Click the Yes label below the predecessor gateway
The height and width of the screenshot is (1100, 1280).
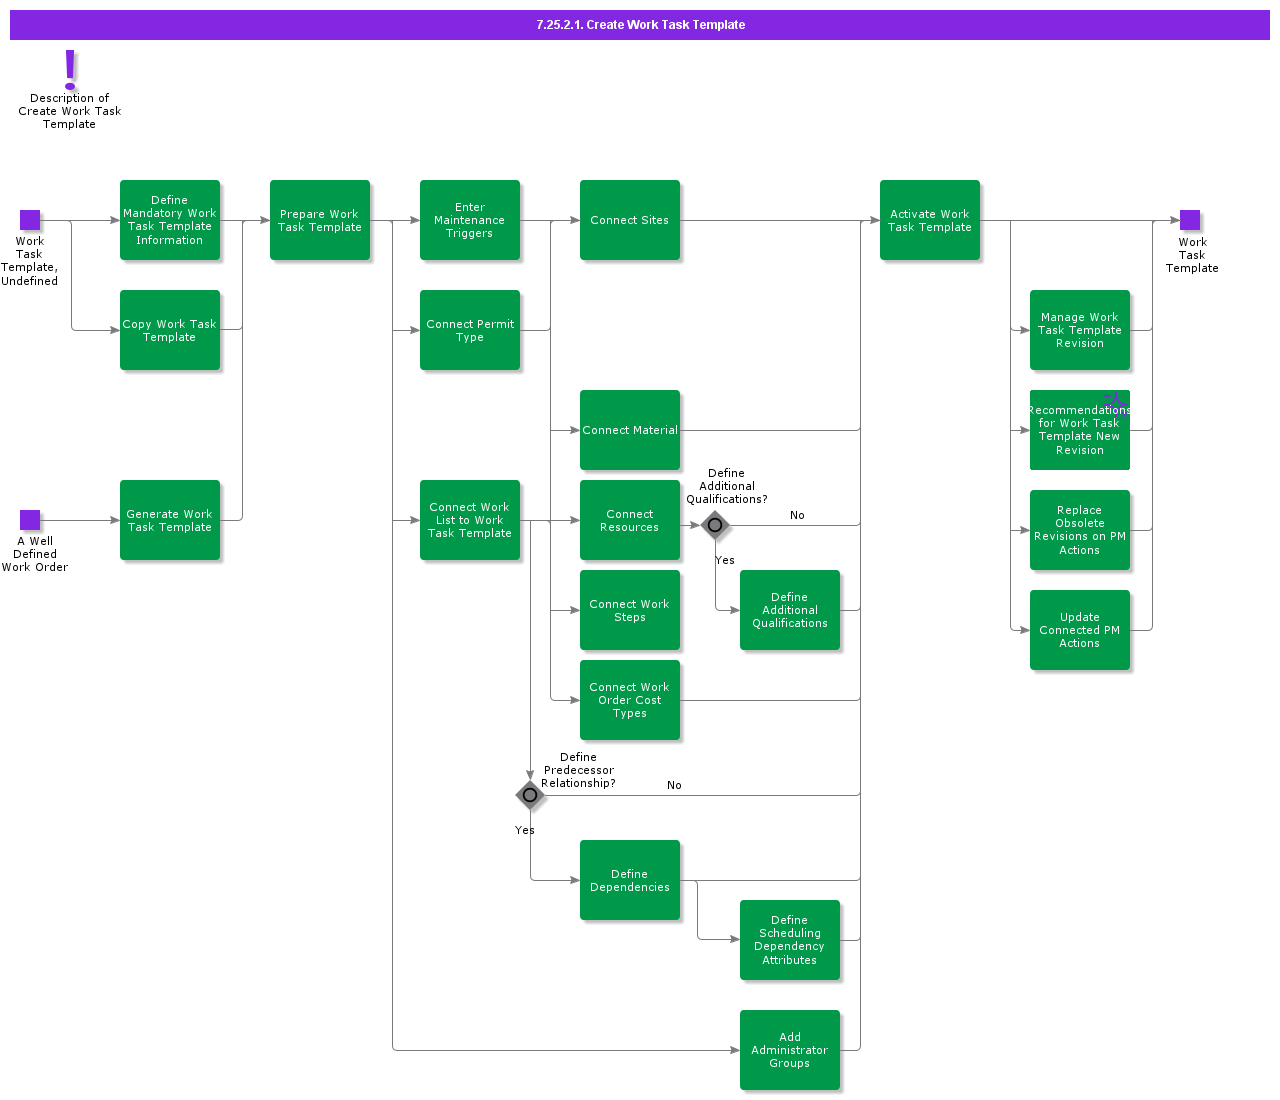click(x=525, y=830)
